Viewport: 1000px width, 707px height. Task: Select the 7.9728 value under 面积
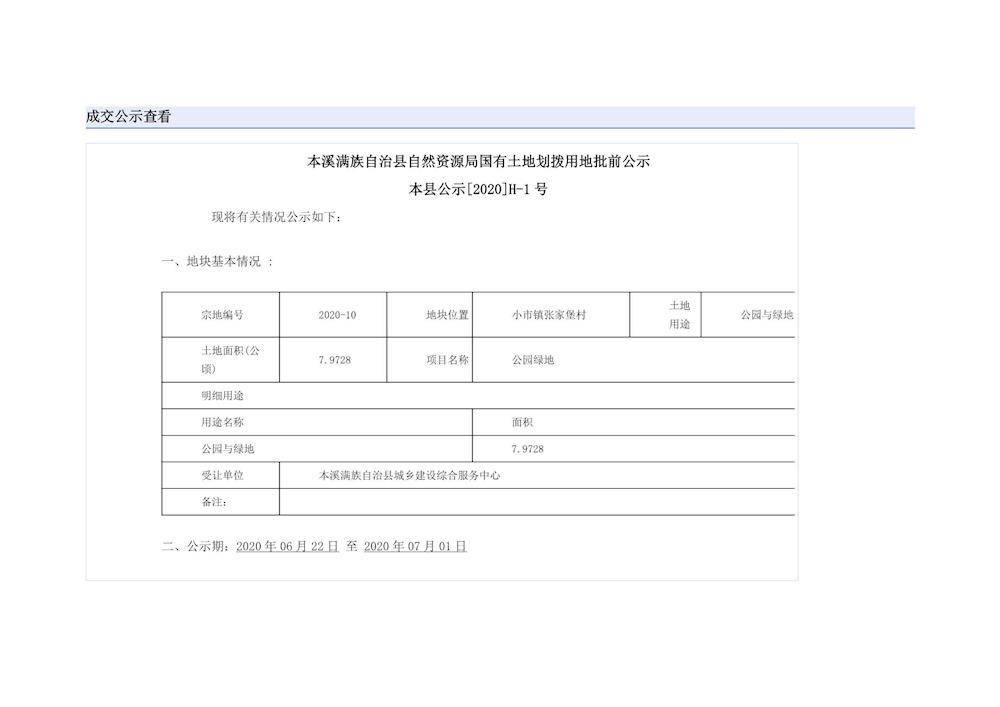(527, 449)
